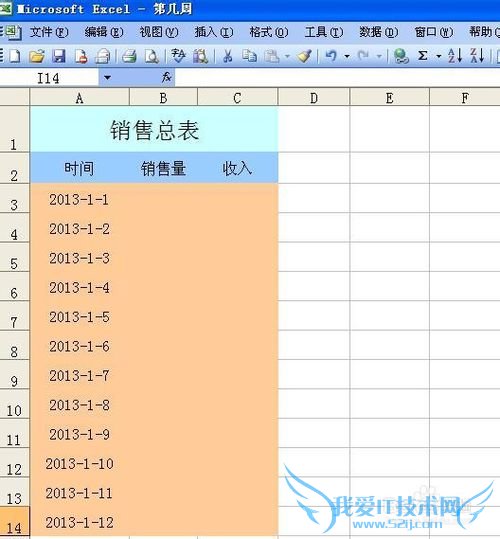Print the sheet using the printer icon
This screenshot has height=539, width=500.
click(x=129, y=56)
